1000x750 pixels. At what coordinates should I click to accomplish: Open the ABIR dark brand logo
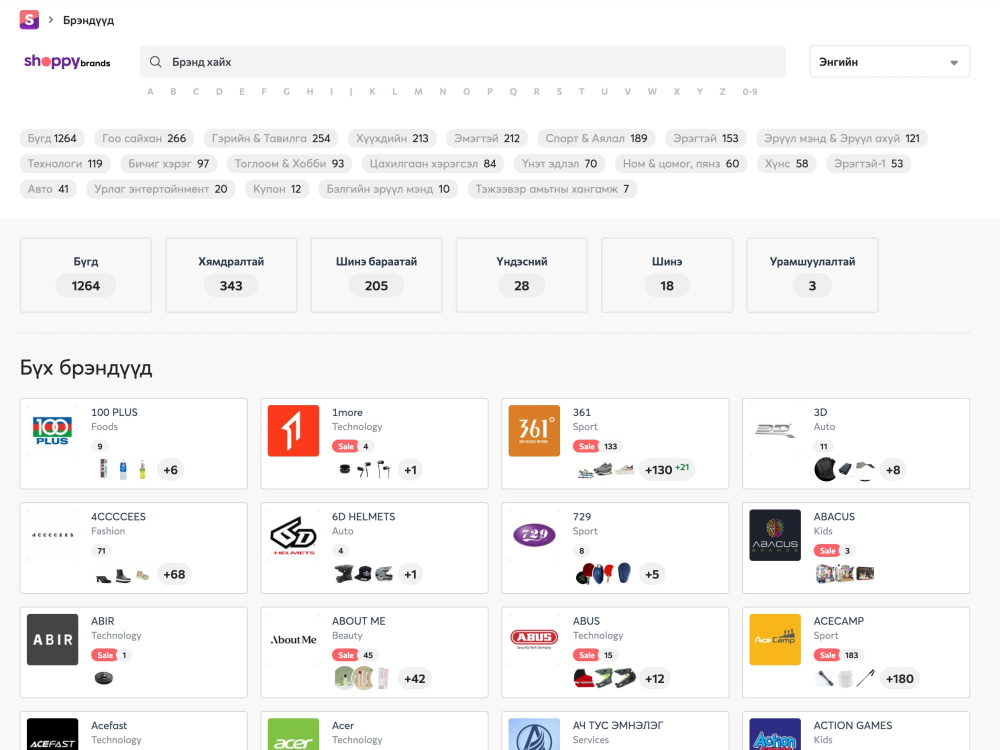point(52,640)
